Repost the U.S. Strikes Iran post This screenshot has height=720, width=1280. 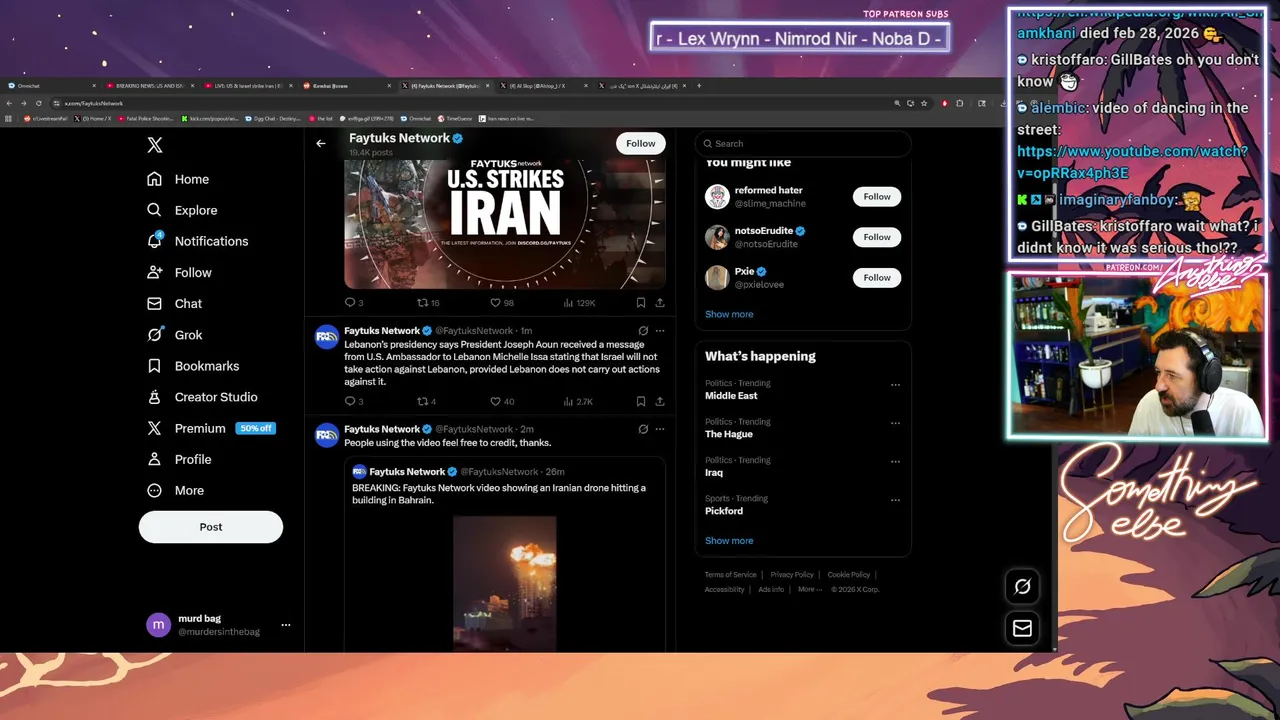click(428, 302)
